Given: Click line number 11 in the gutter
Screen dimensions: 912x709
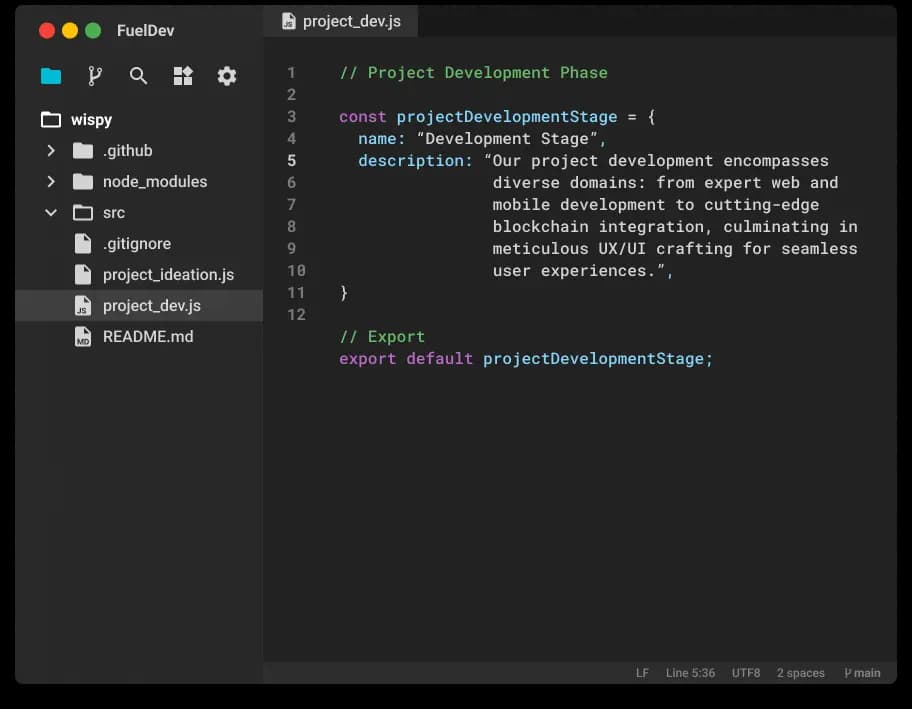Looking at the screenshot, I should 295,293.
